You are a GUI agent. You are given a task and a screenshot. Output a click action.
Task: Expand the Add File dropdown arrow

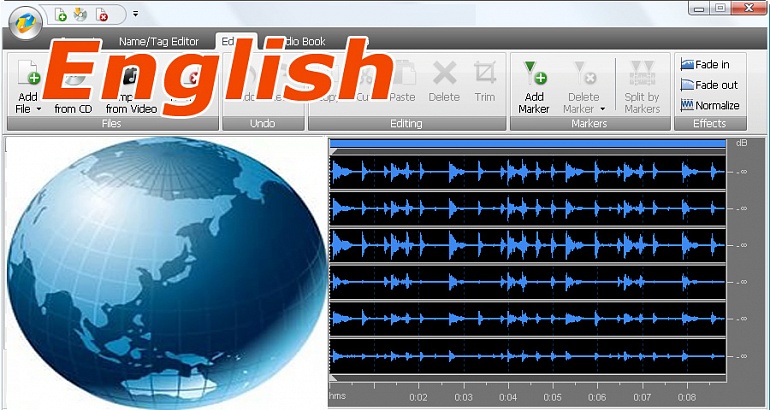[x=39, y=109]
